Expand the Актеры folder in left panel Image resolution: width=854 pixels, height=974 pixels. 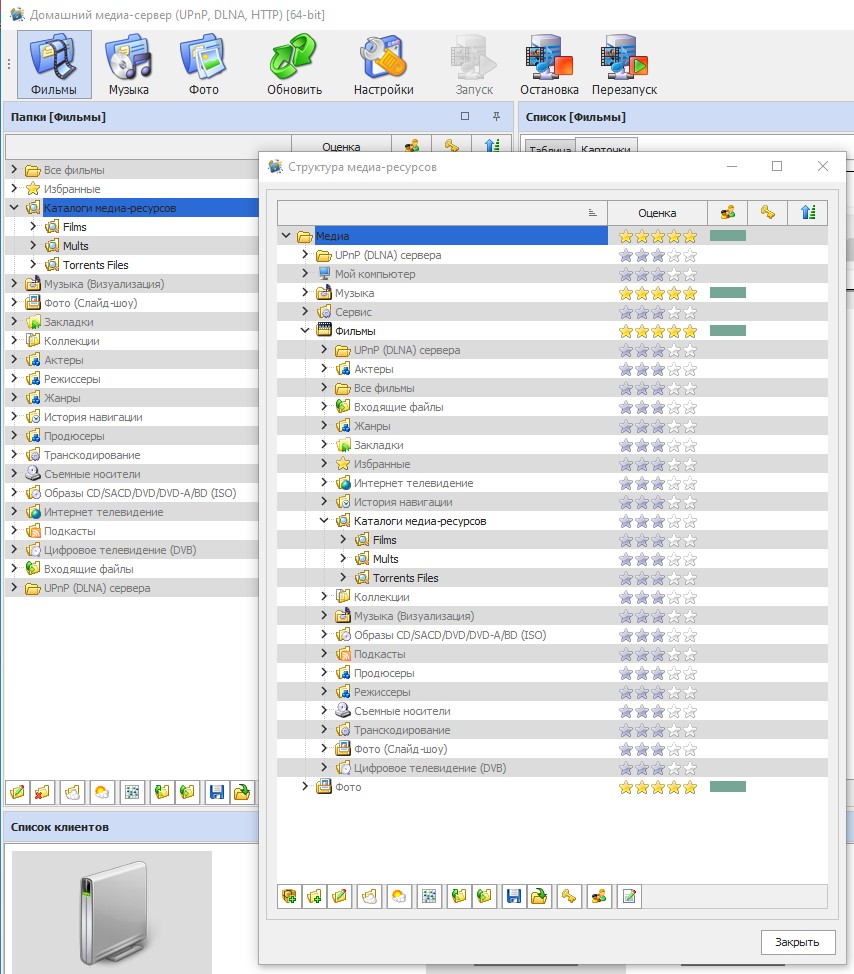[14, 360]
